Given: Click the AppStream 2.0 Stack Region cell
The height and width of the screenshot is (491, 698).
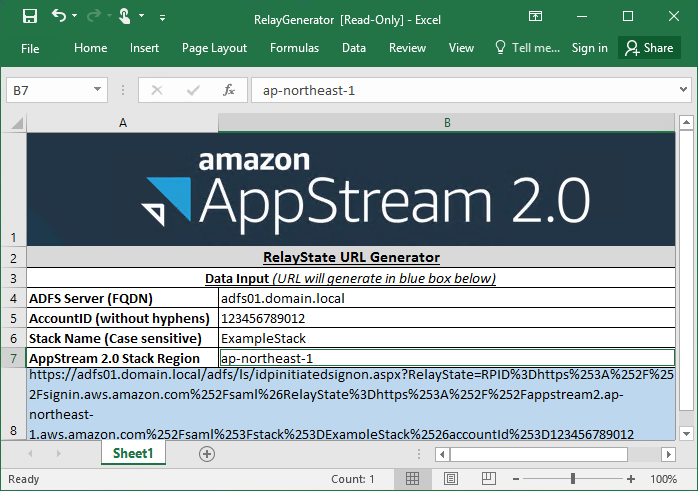Looking at the screenshot, I should click(122, 358).
